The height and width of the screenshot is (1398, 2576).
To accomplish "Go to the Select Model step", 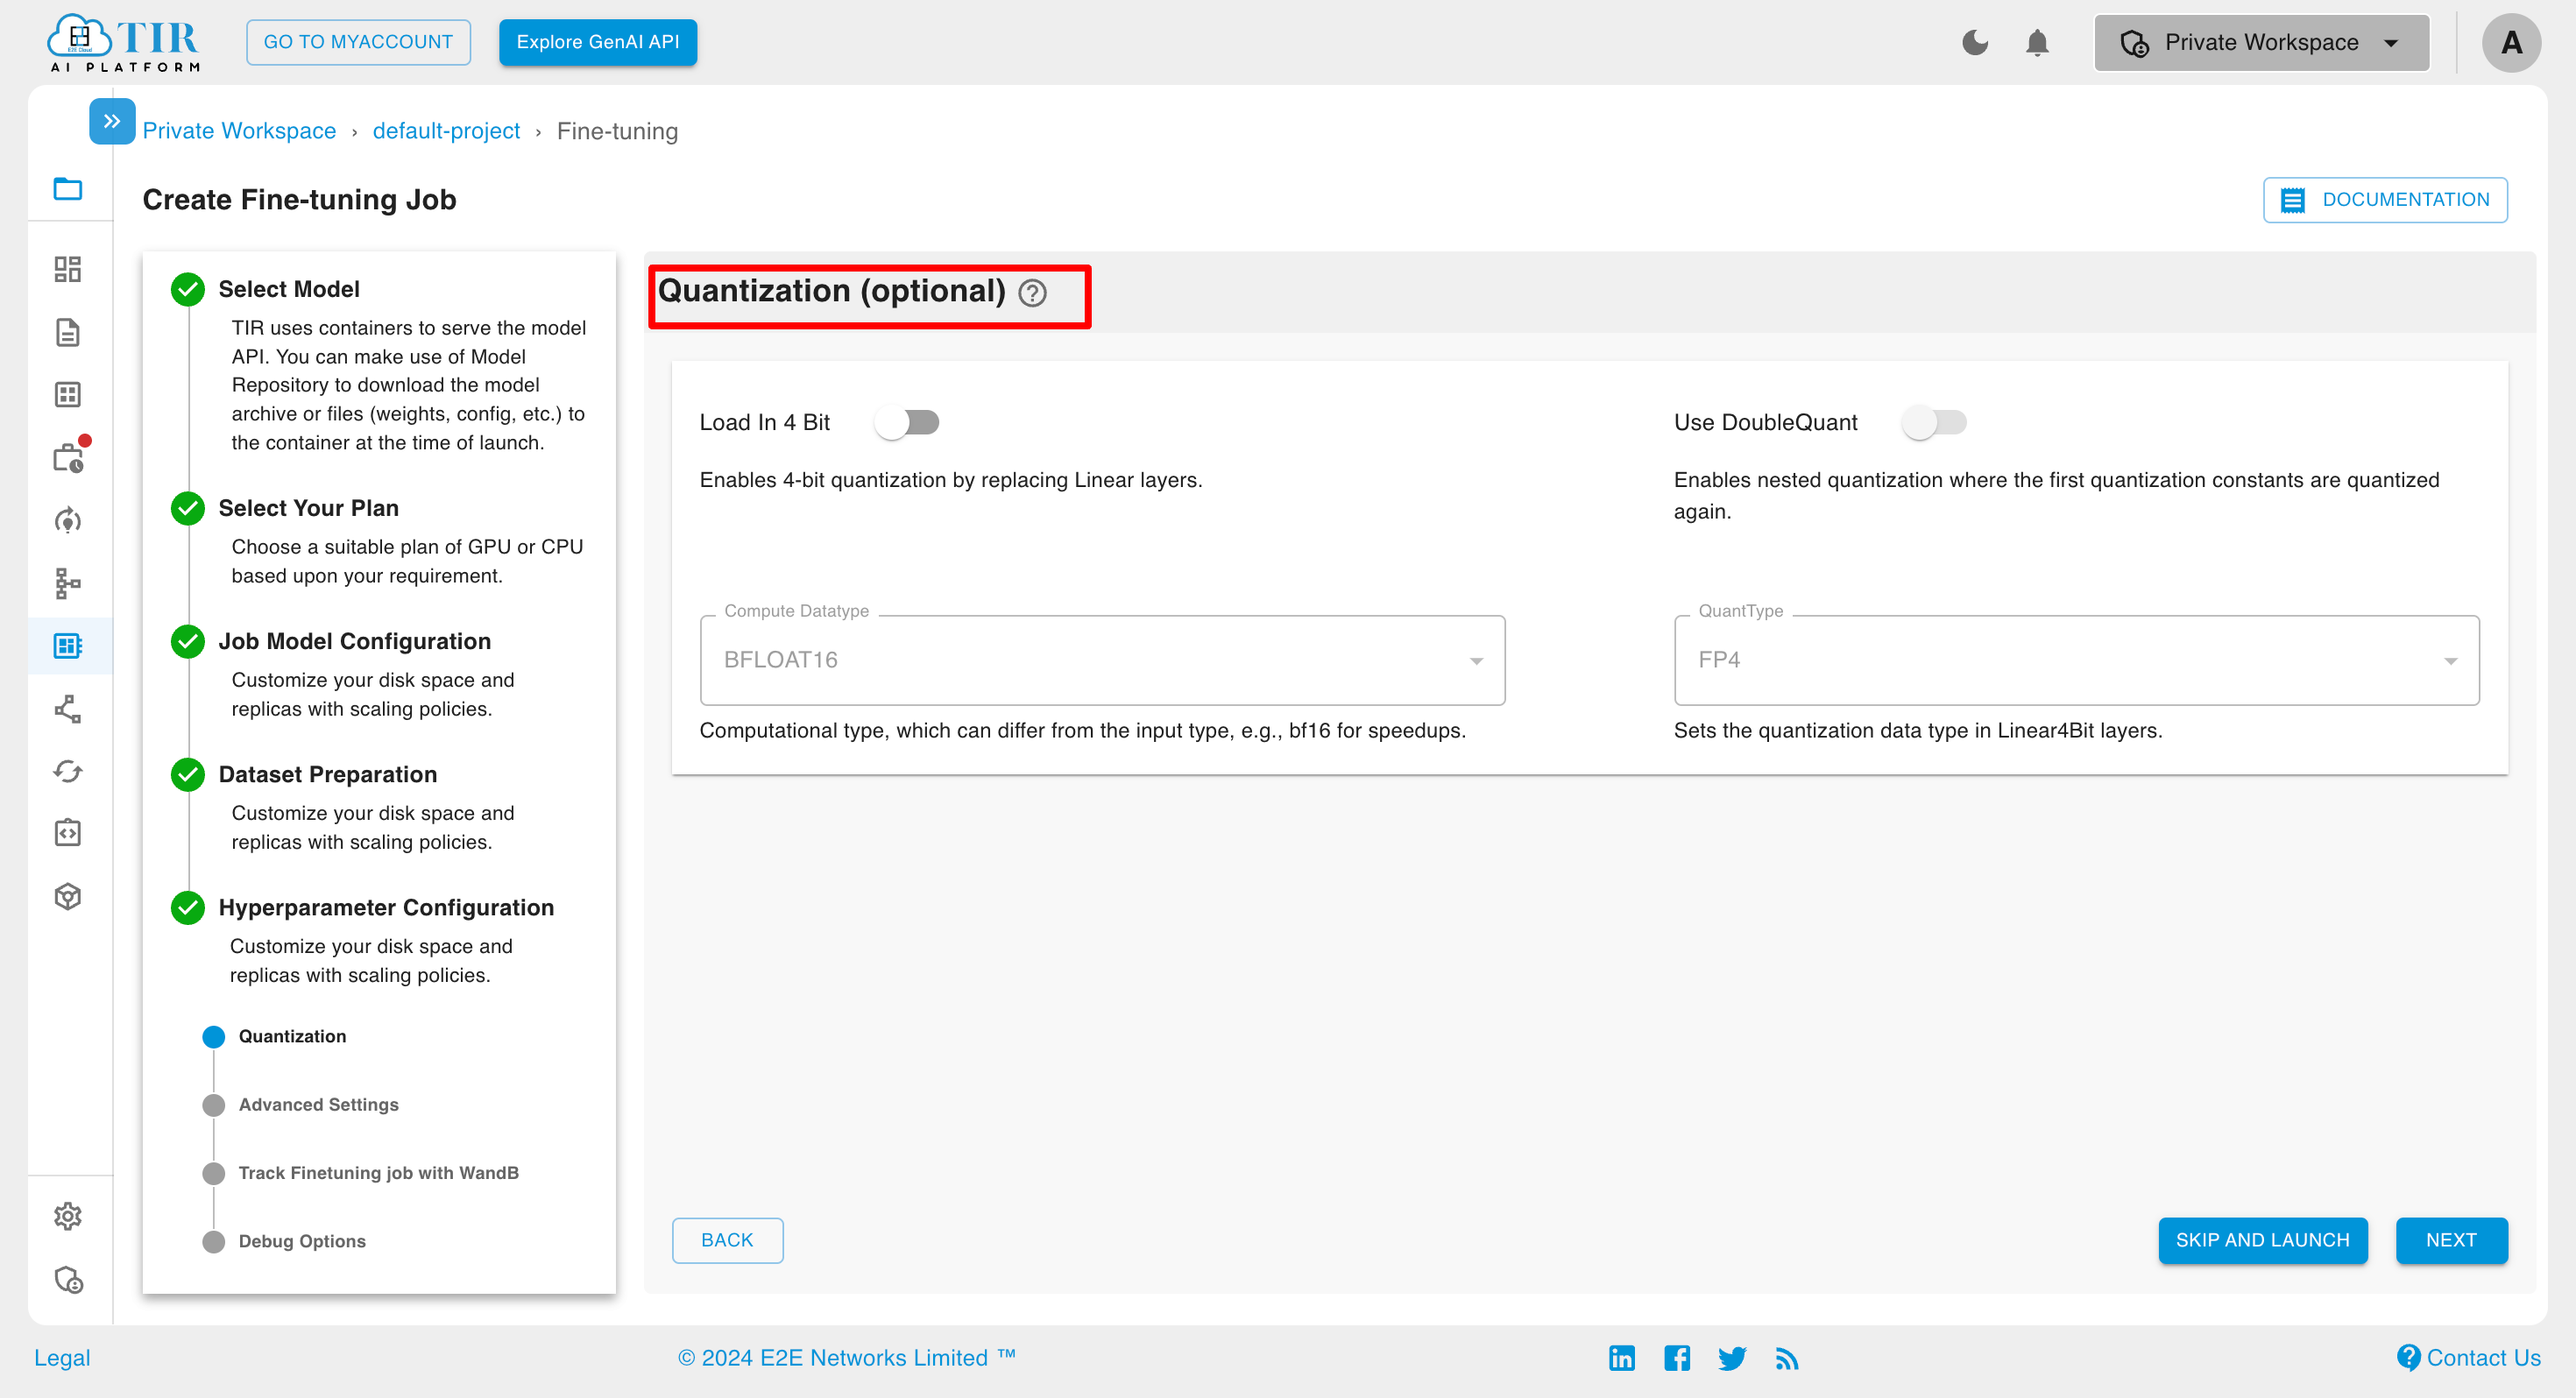I will [x=288, y=289].
